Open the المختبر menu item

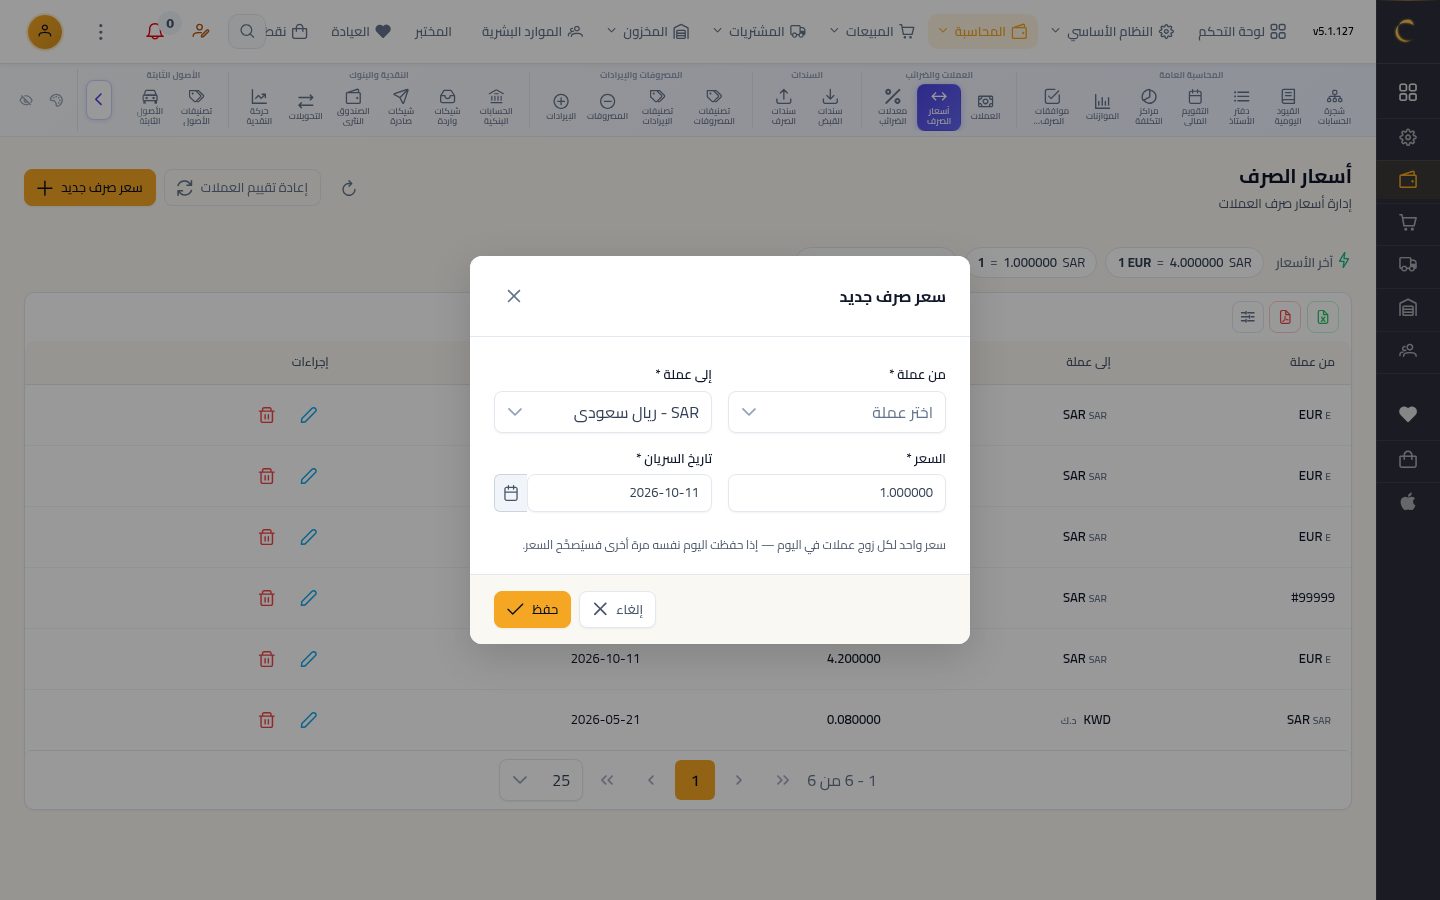[433, 32]
